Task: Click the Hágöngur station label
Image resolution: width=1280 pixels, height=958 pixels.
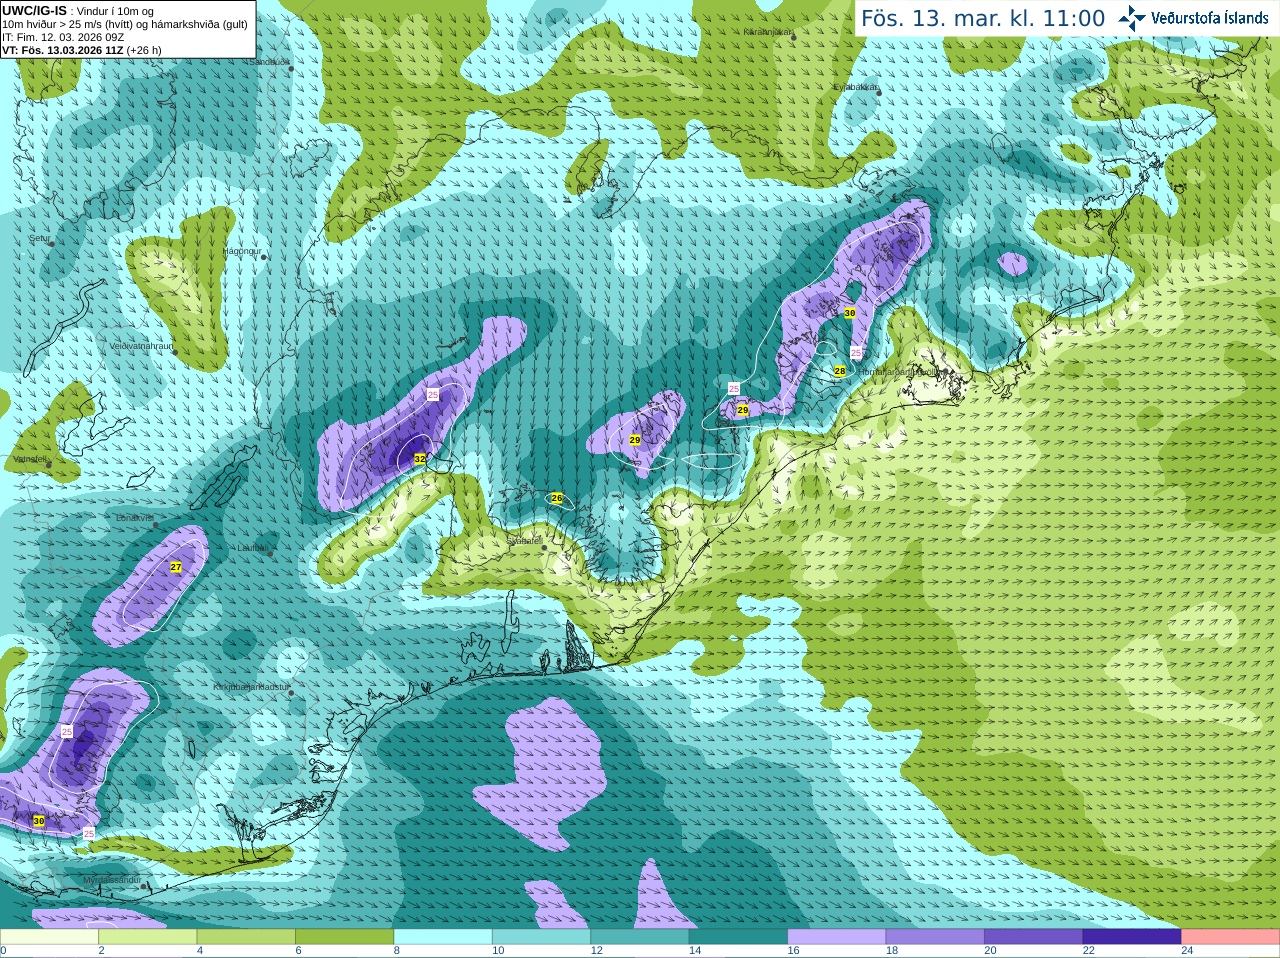Action: point(243,251)
